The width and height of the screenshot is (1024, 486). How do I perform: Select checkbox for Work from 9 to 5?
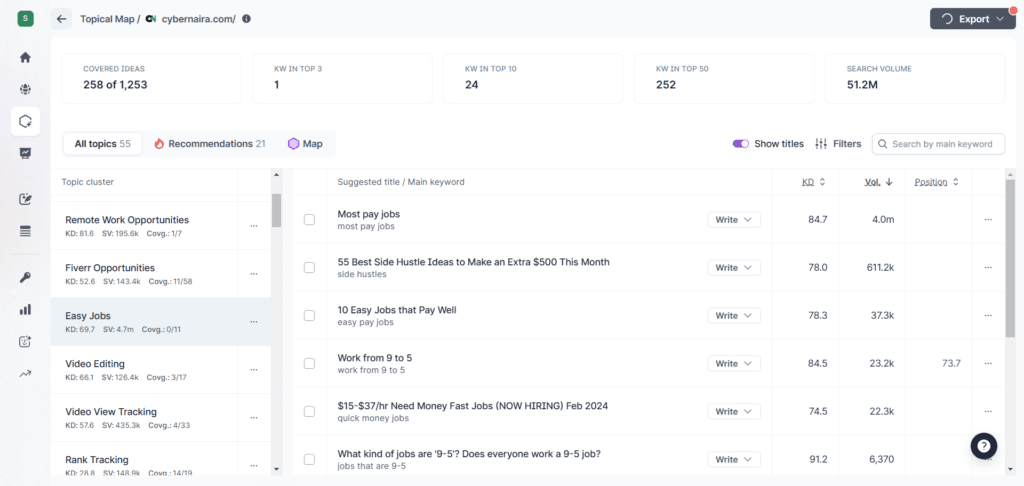[x=309, y=364]
